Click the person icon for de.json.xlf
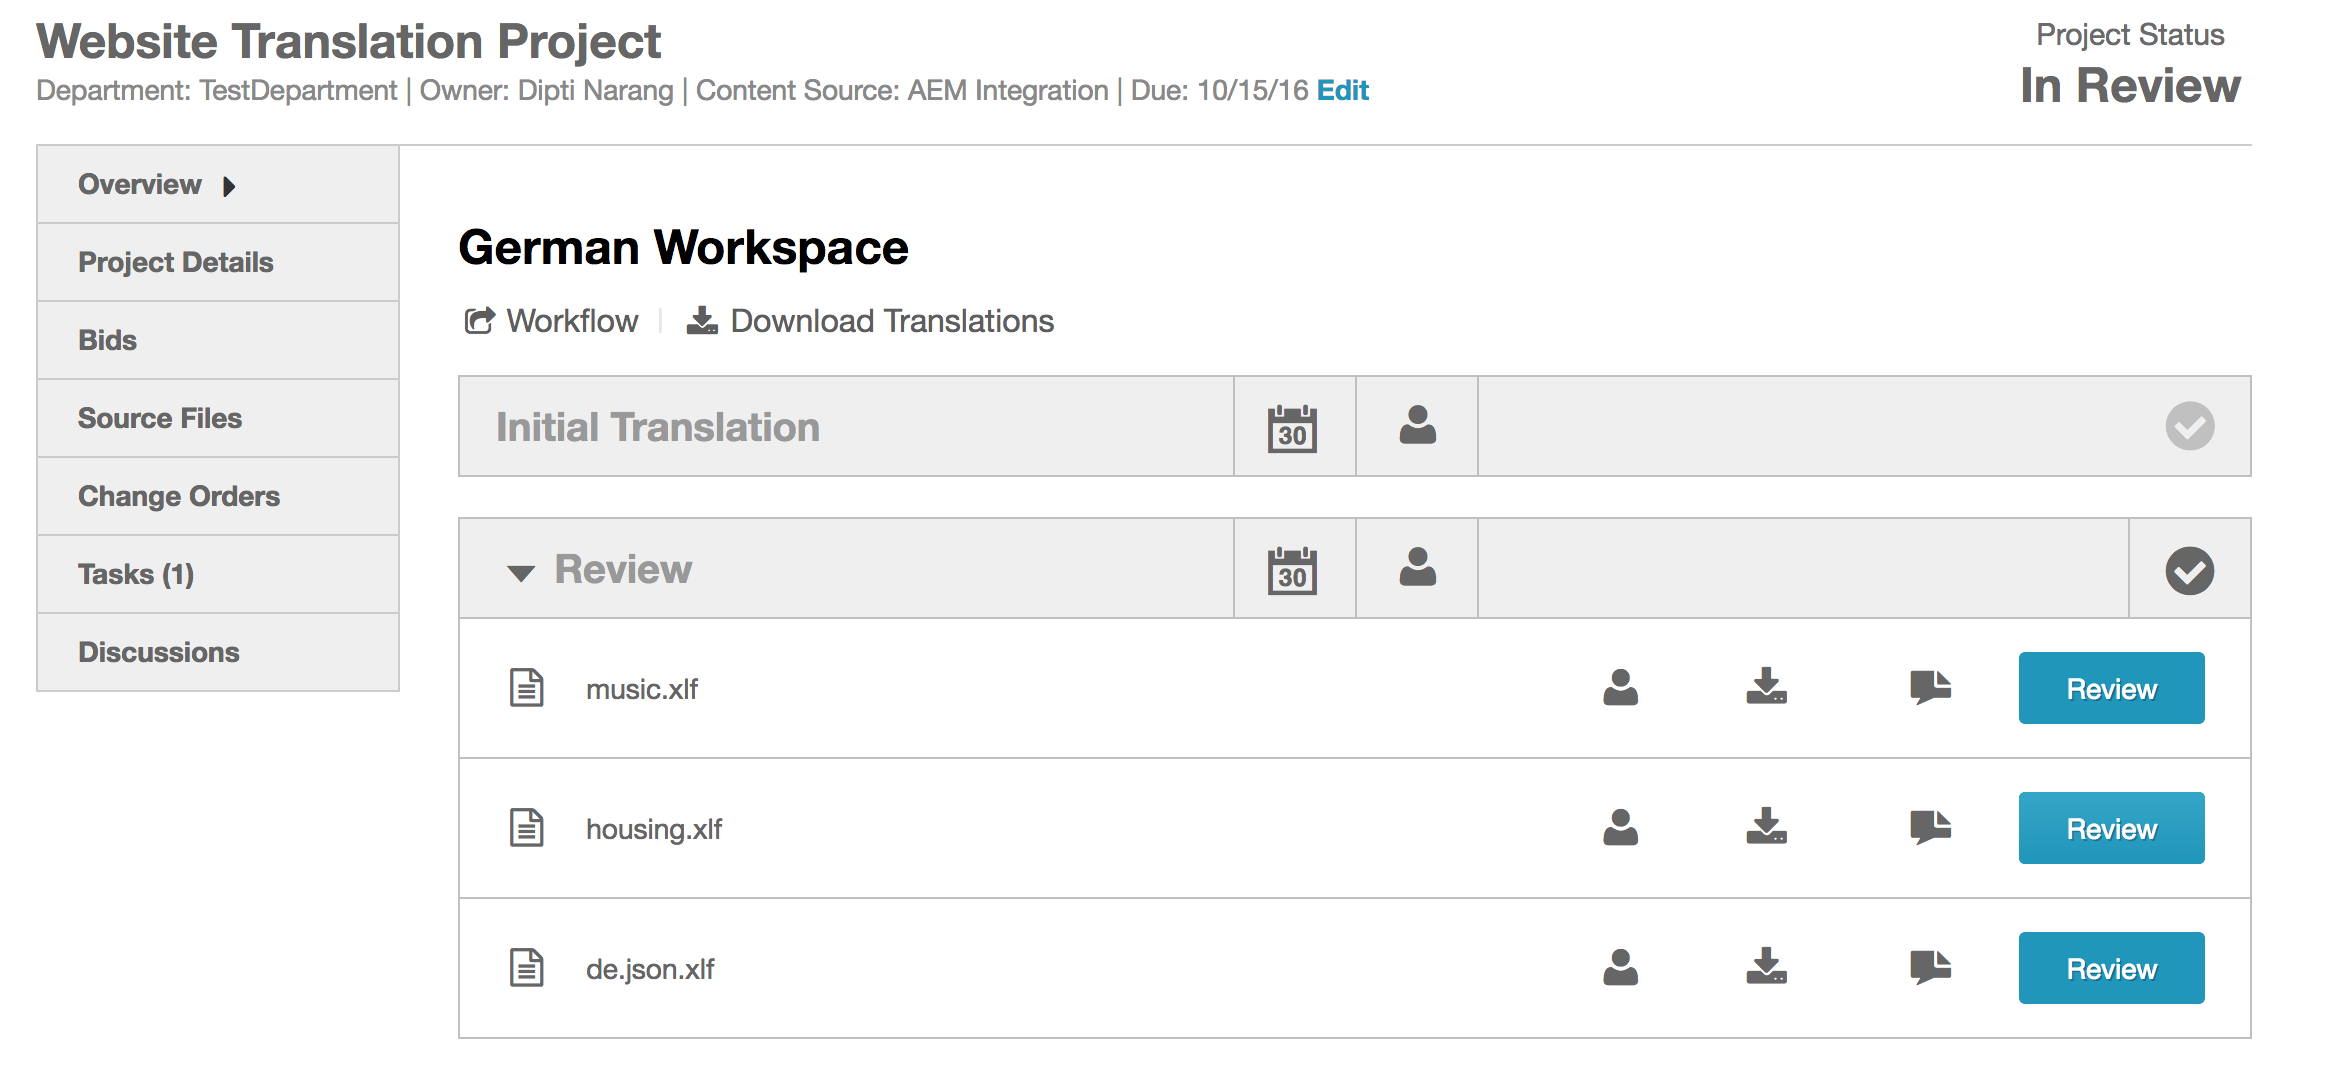2326x1074 pixels. coord(1620,968)
